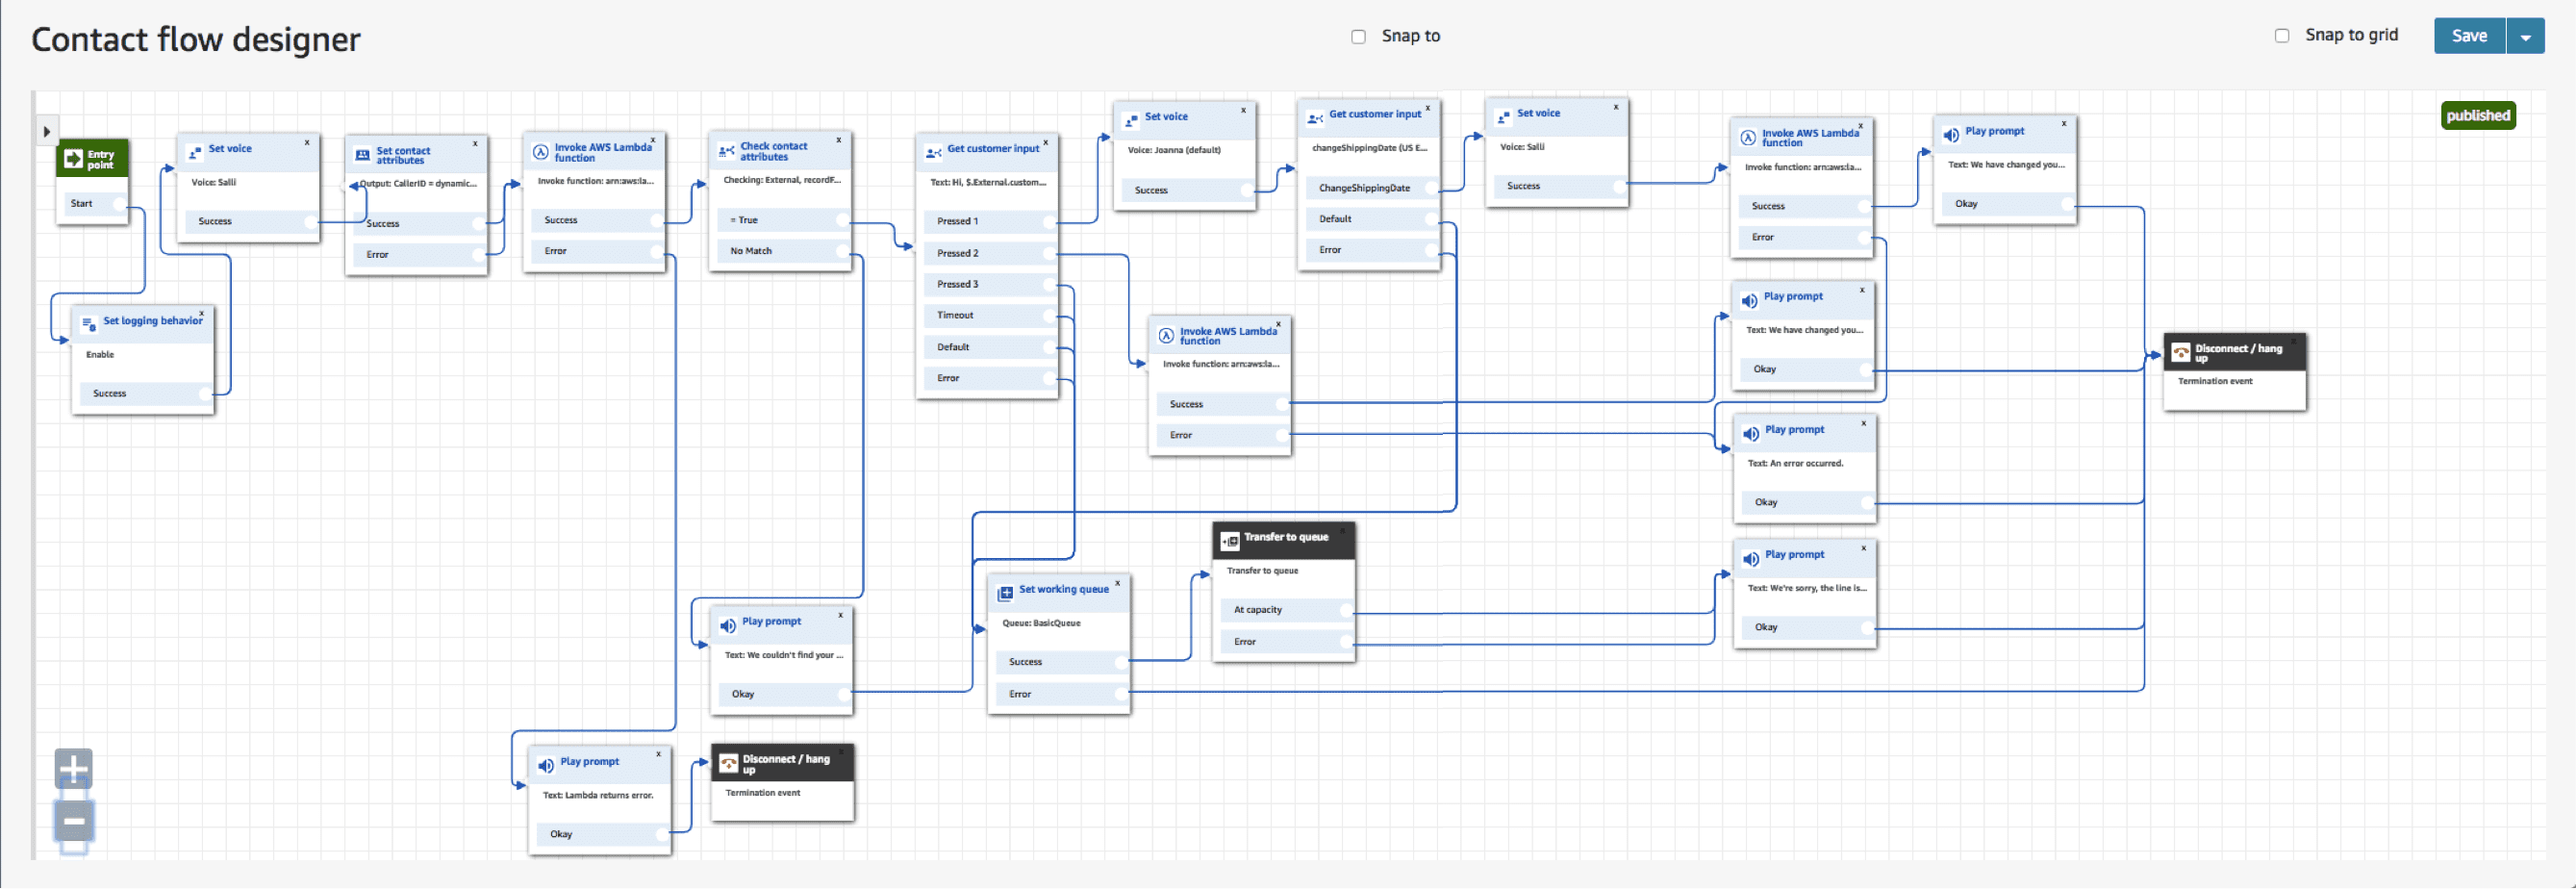Image resolution: width=2576 pixels, height=889 pixels.
Task: Click the Check contact attributes block icon
Action: tap(727, 152)
